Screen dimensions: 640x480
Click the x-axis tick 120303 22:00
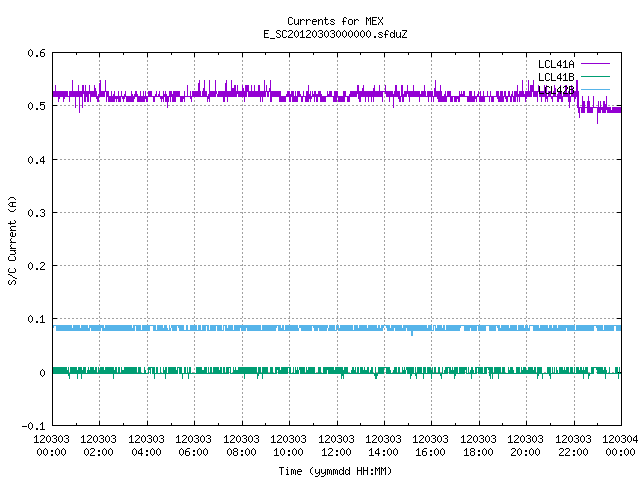[x=573, y=445]
